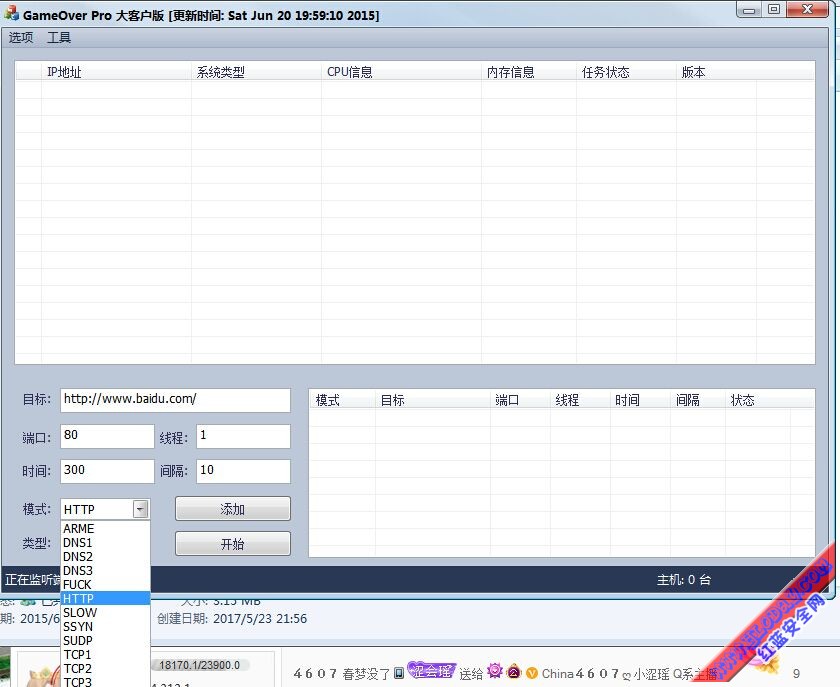
Task: Select highlighted HTTP in the mode list
Action: point(105,598)
